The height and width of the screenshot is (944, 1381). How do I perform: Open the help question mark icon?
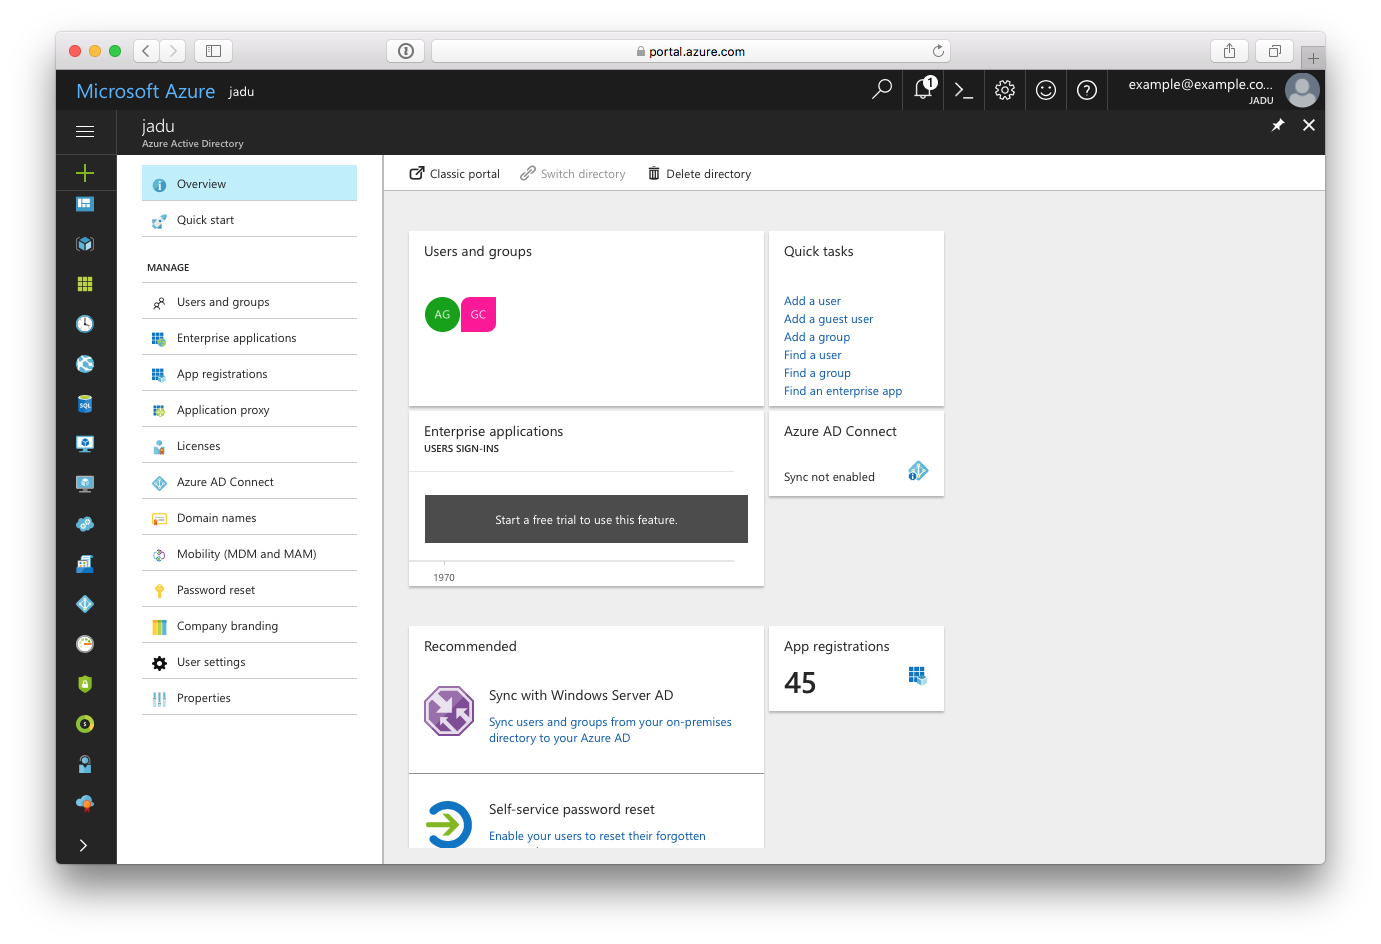1087,90
